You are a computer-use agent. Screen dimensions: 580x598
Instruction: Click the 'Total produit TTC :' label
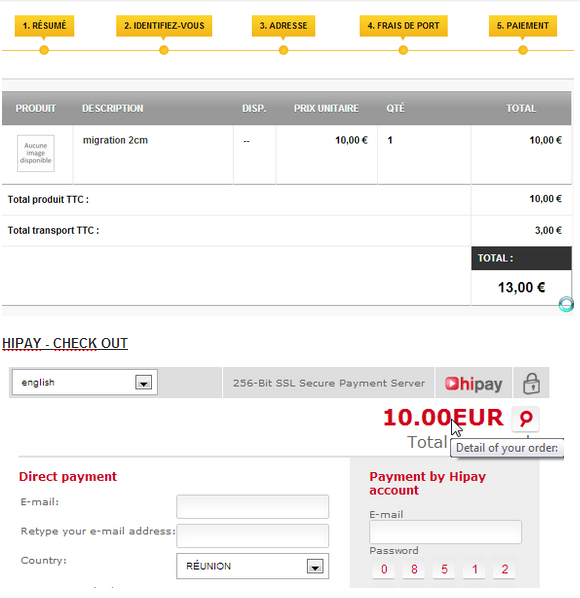(x=48, y=199)
